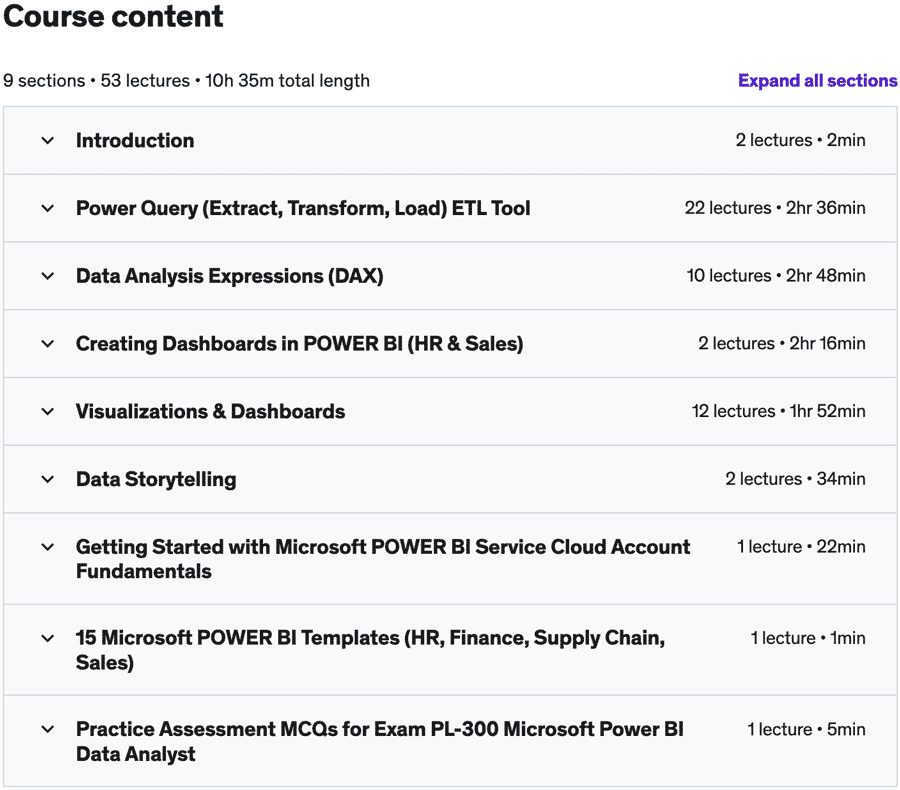Select Getting Started with Microsoft POWER BI Service title

pyautogui.click(x=383, y=559)
